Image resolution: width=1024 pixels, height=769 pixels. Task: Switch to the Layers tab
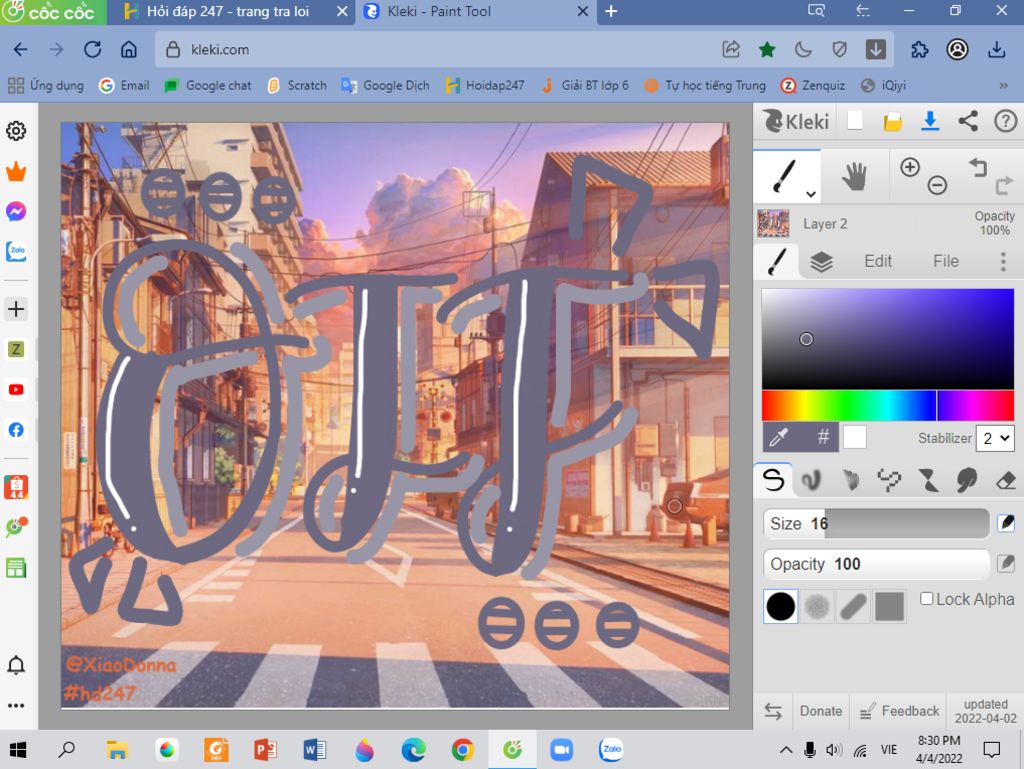[x=821, y=261]
